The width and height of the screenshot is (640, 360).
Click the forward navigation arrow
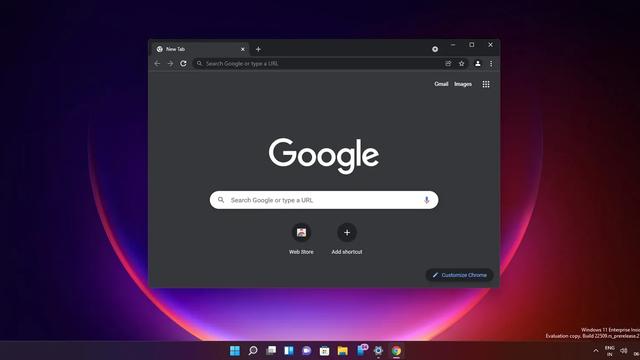click(x=170, y=64)
